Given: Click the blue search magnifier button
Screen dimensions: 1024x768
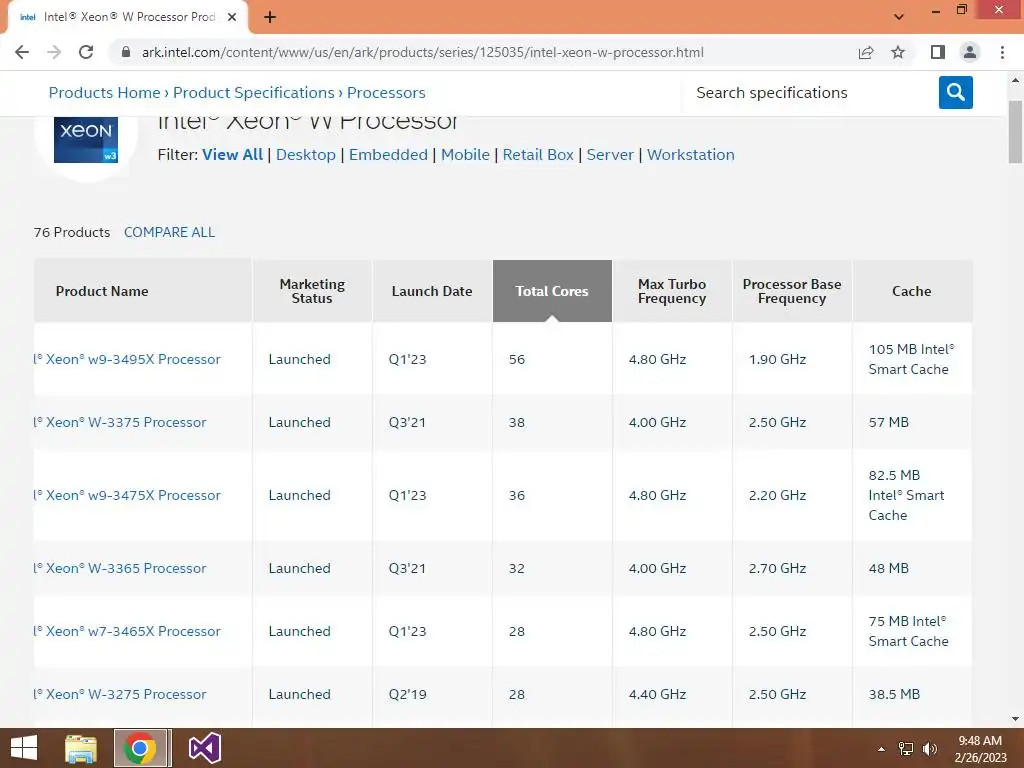Looking at the screenshot, I should pos(955,92).
